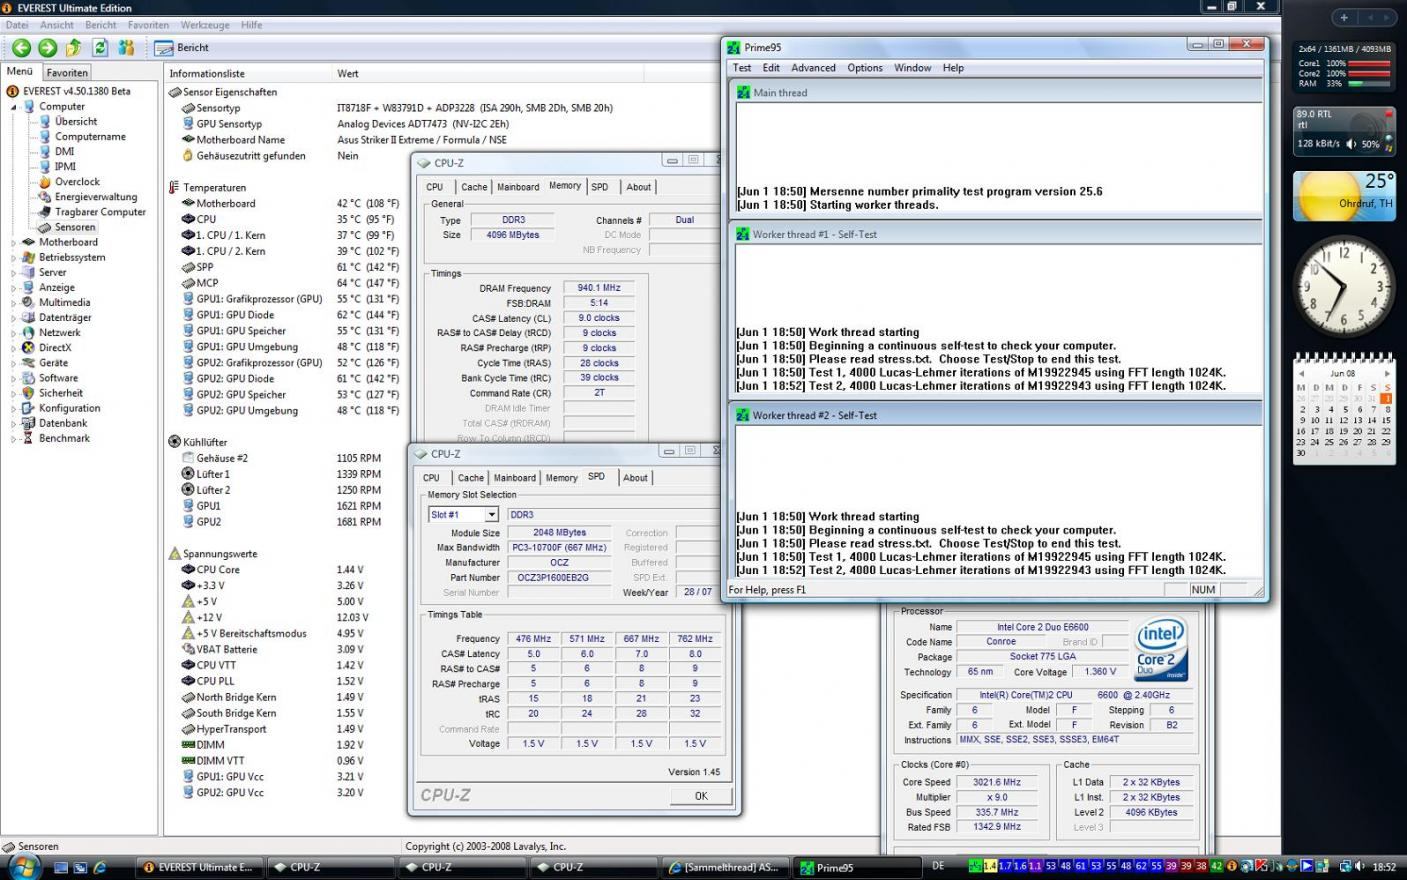The height and width of the screenshot is (880, 1407).
Task: Switch to the Favoriten tab
Action: click(x=67, y=73)
